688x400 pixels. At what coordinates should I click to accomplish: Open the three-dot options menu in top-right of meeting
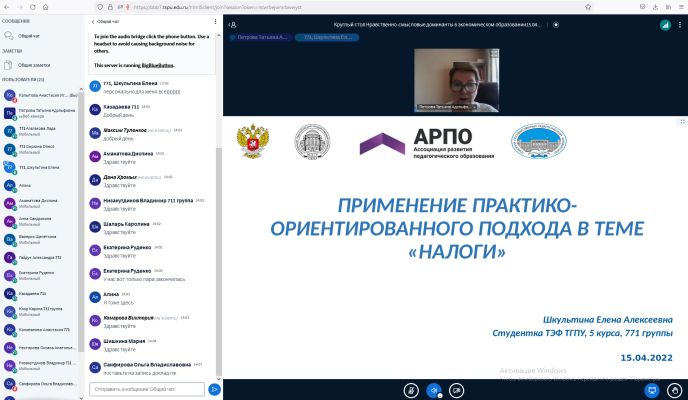pyautogui.click(x=681, y=25)
